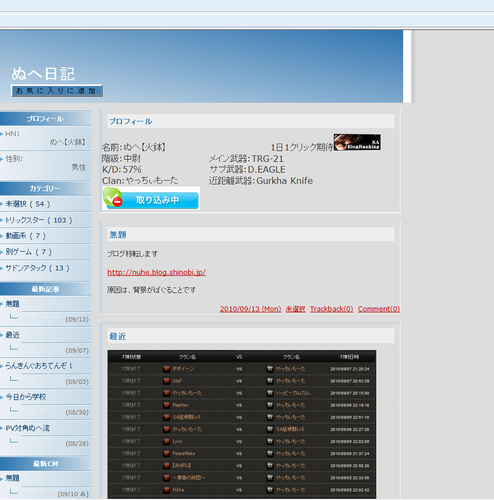The width and height of the screenshot is (494, 500).
Task: Select the トリックスター (103) category
Action: pos(39,220)
